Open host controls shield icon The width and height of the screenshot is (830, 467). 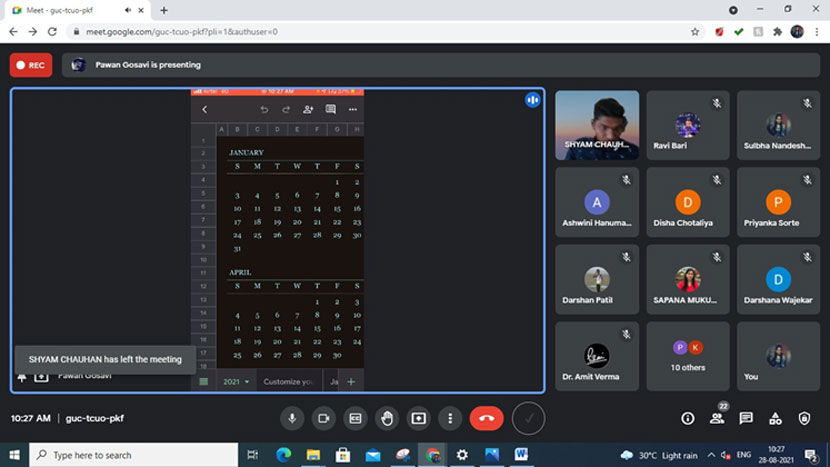(x=804, y=418)
